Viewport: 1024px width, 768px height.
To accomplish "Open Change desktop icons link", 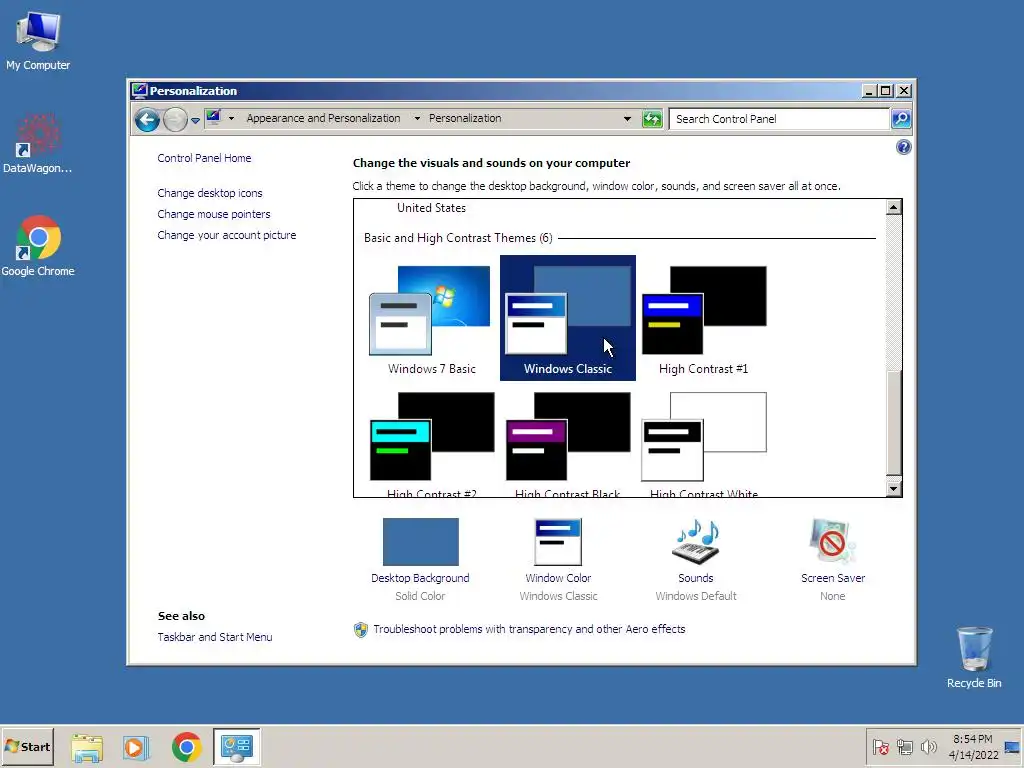I will (x=210, y=193).
